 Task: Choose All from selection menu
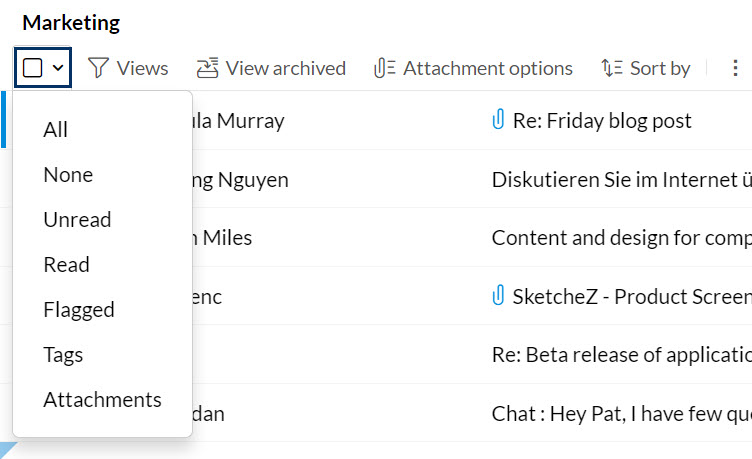click(x=56, y=130)
